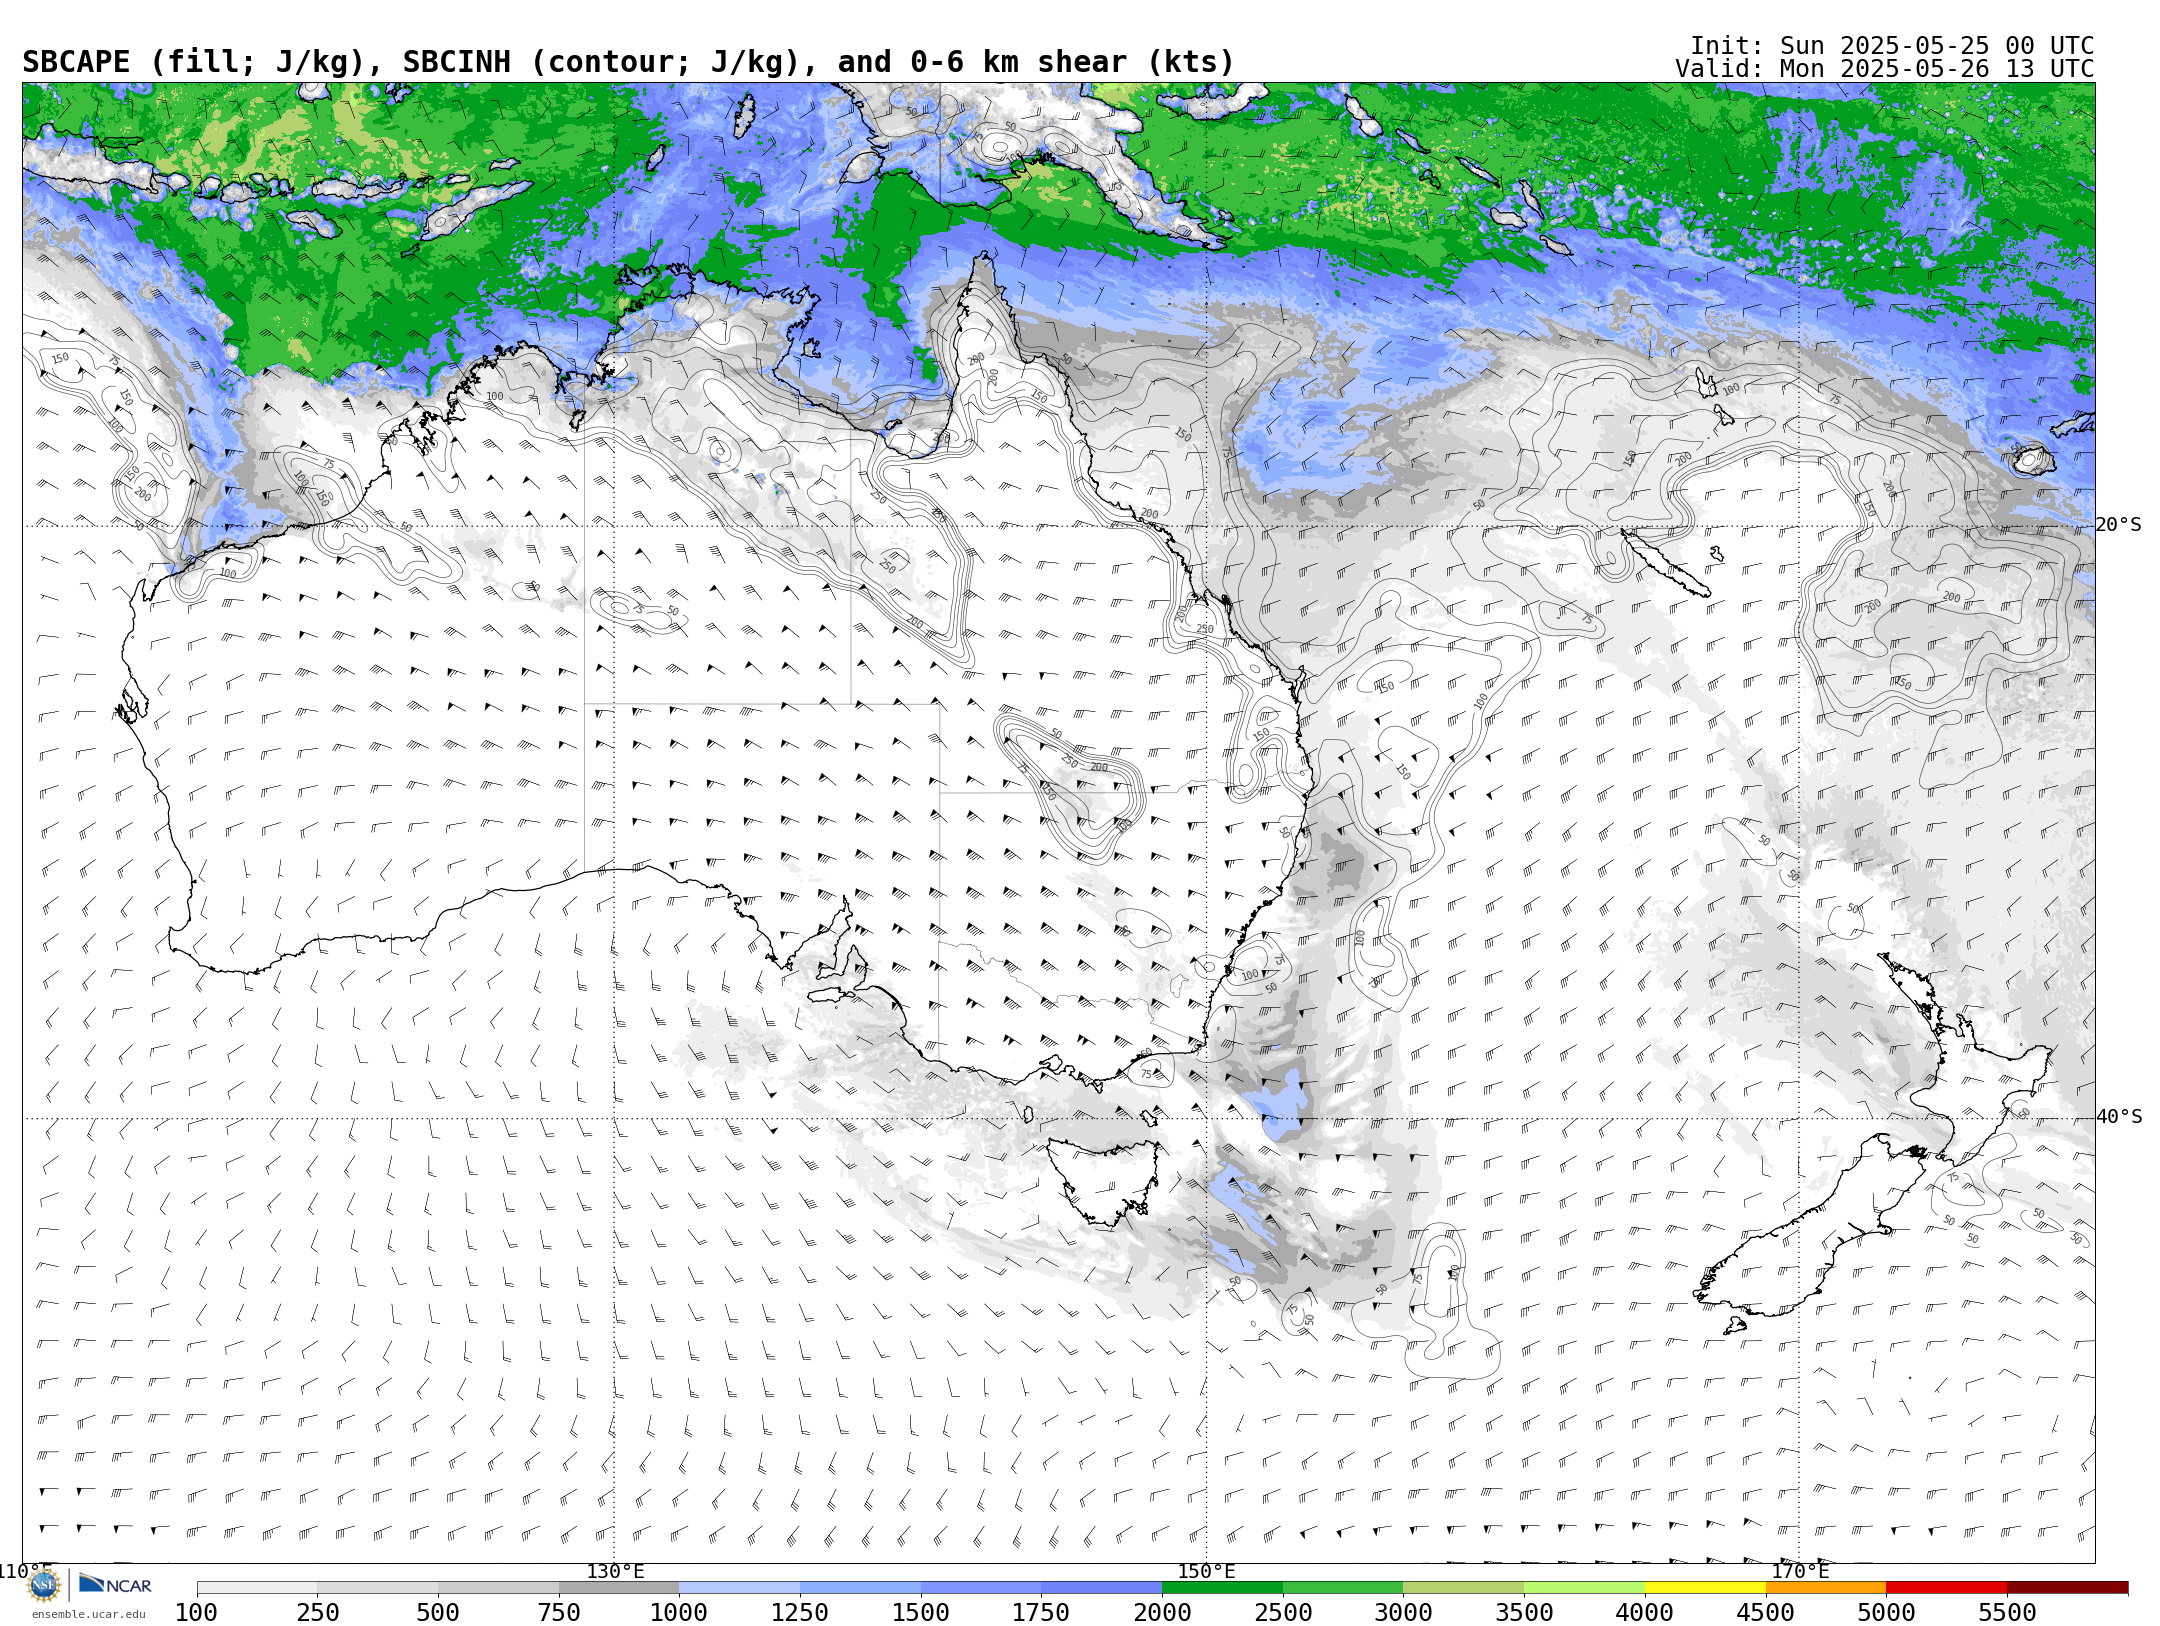Click the 2000 colorbar label
Viewport: 2160px width, 1626px height.
tap(1162, 1612)
